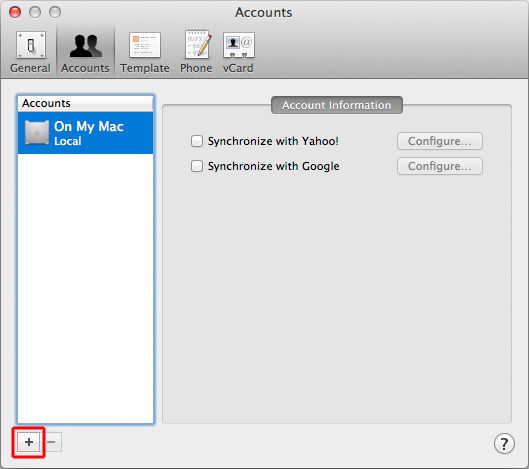Remove account with the minus button

[x=51, y=442]
